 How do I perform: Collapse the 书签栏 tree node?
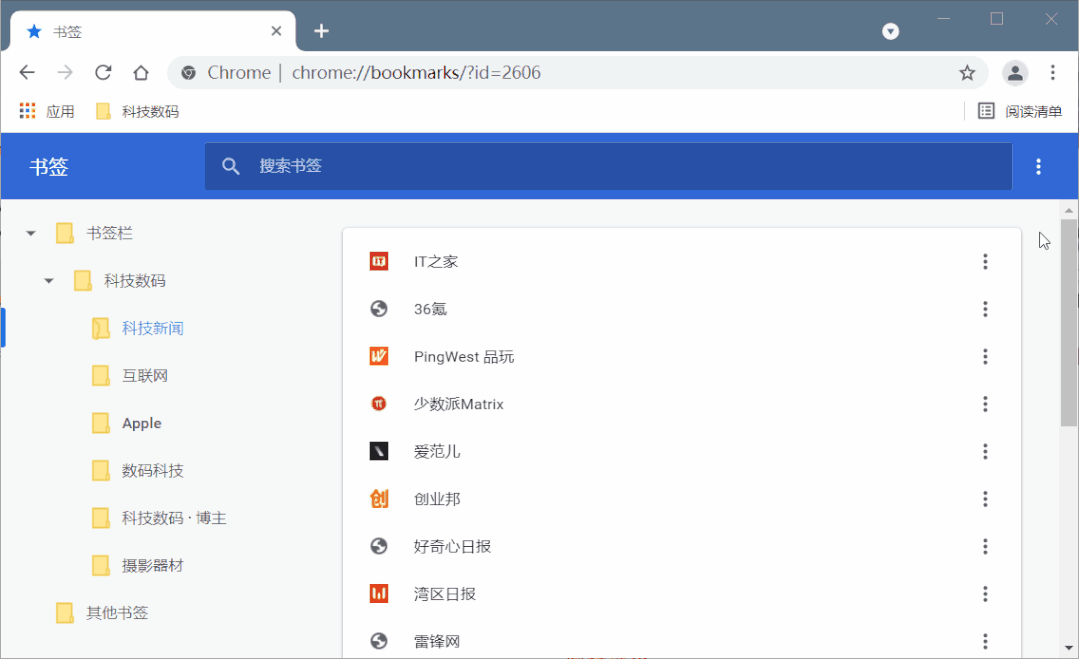pyautogui.click(x=30, y=233)
